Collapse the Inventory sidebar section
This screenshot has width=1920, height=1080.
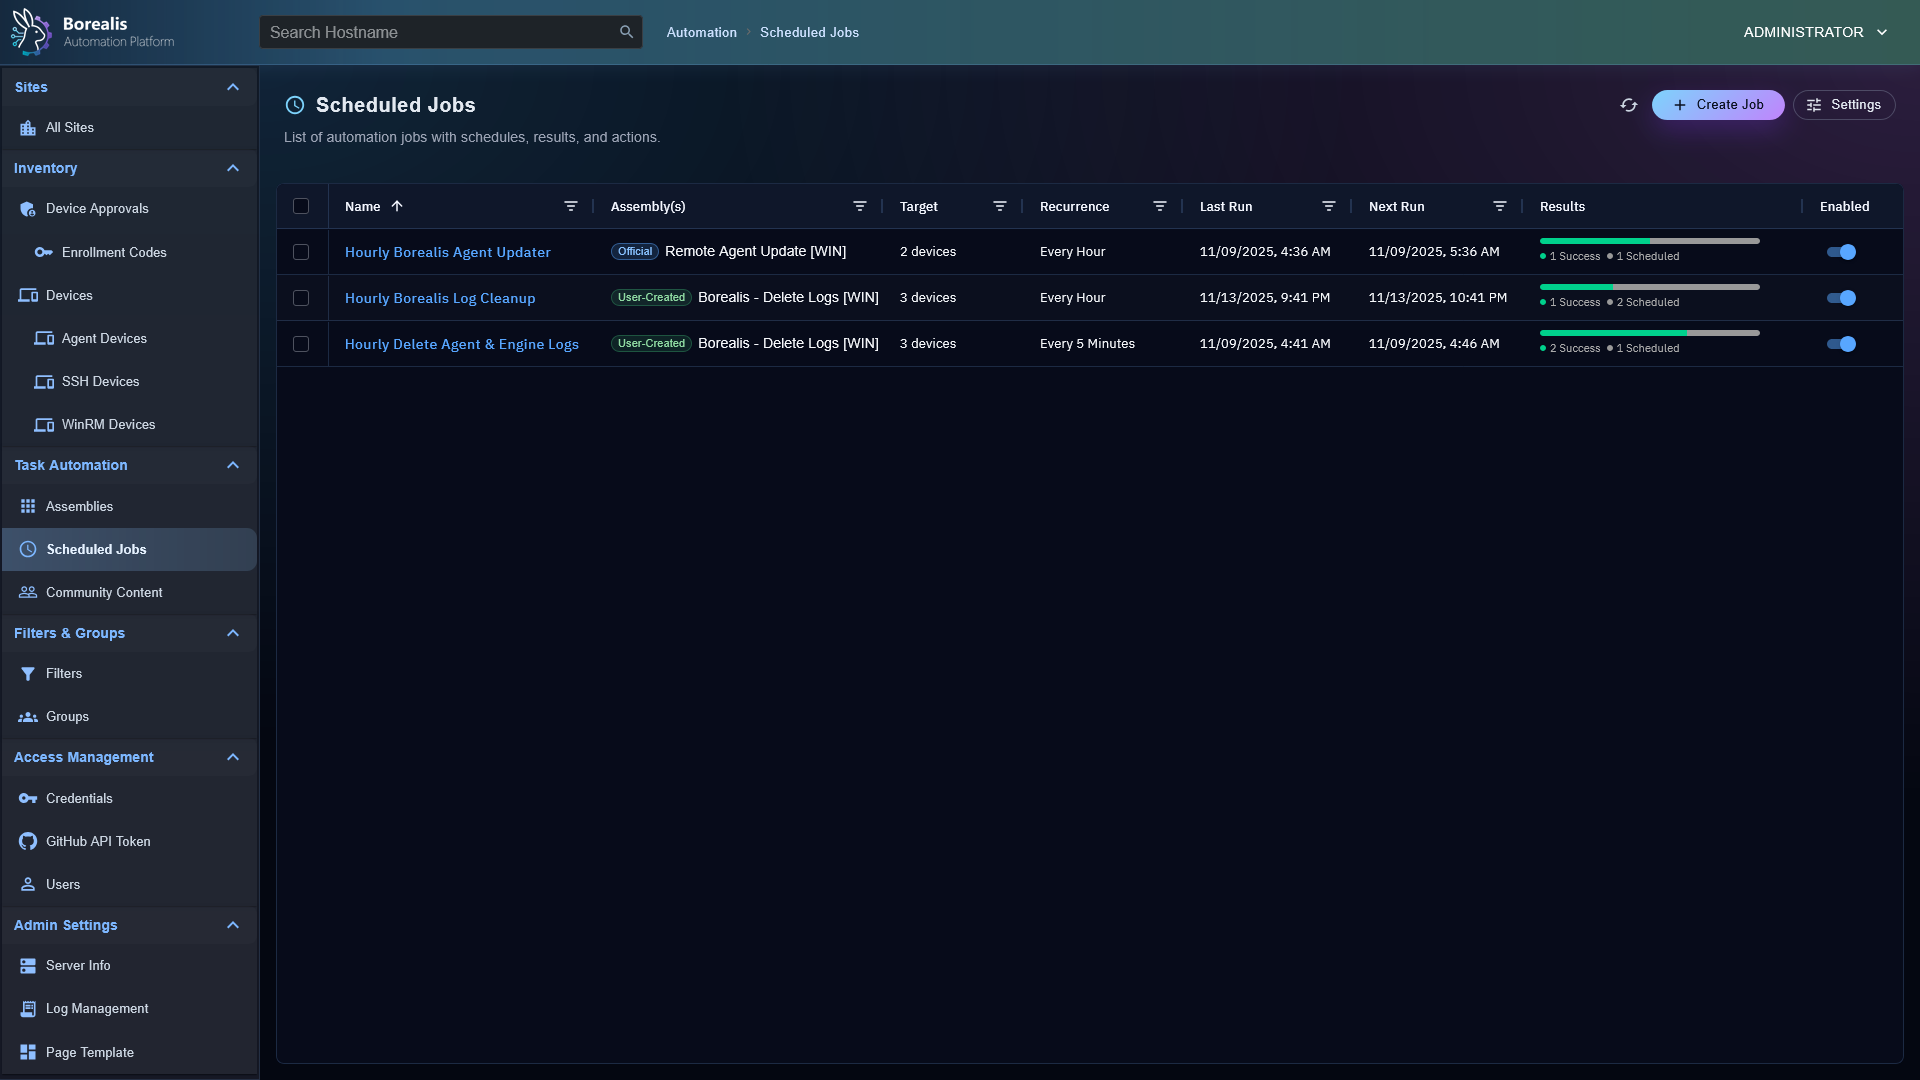(233, 168)
